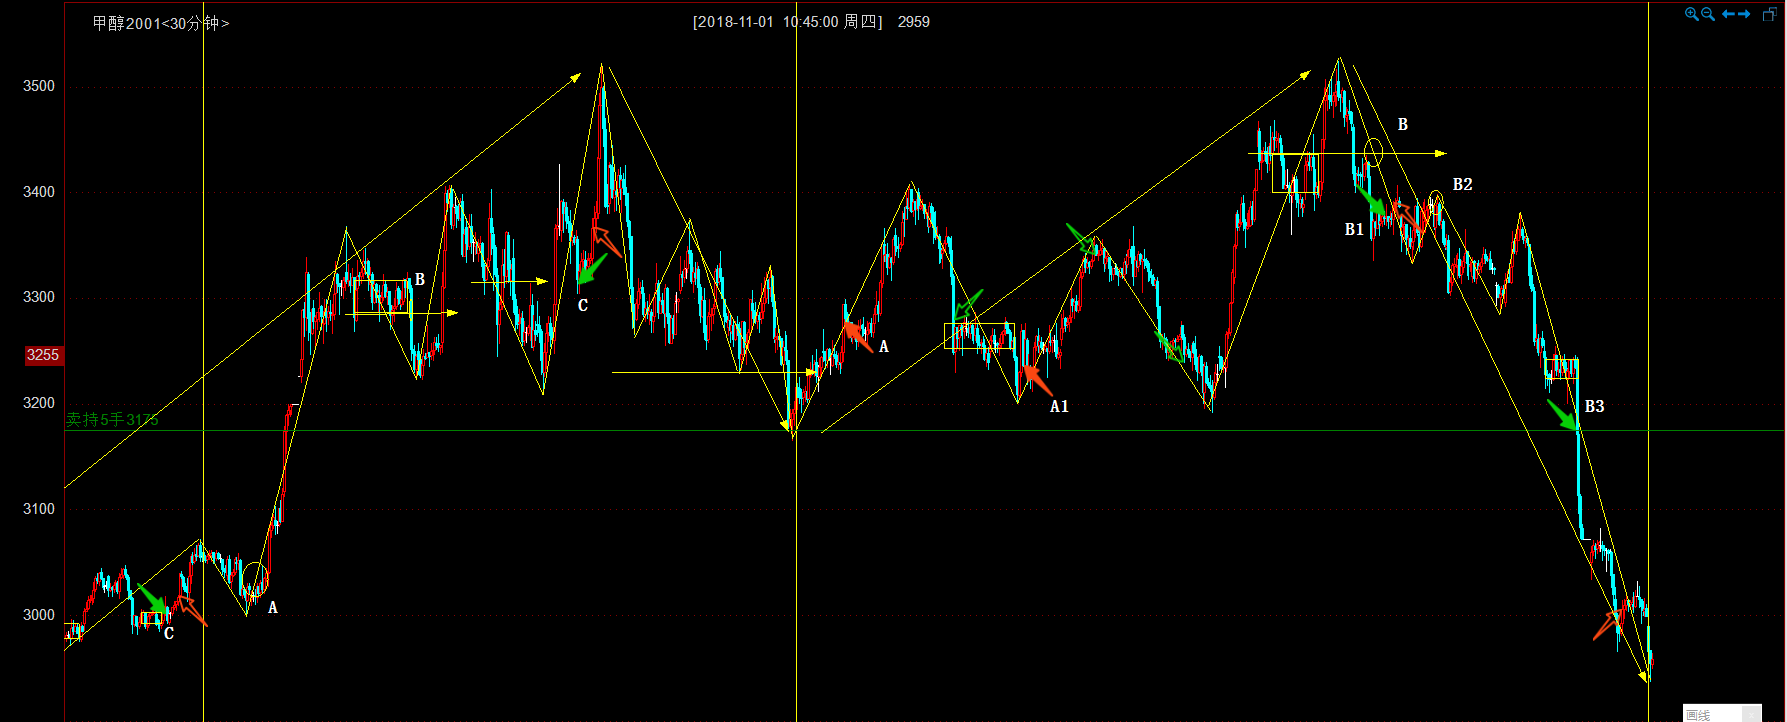Open the 画线 drawing tool panel
Image resolution: width=1787 pixels, height=722 pixels.
1699,714
